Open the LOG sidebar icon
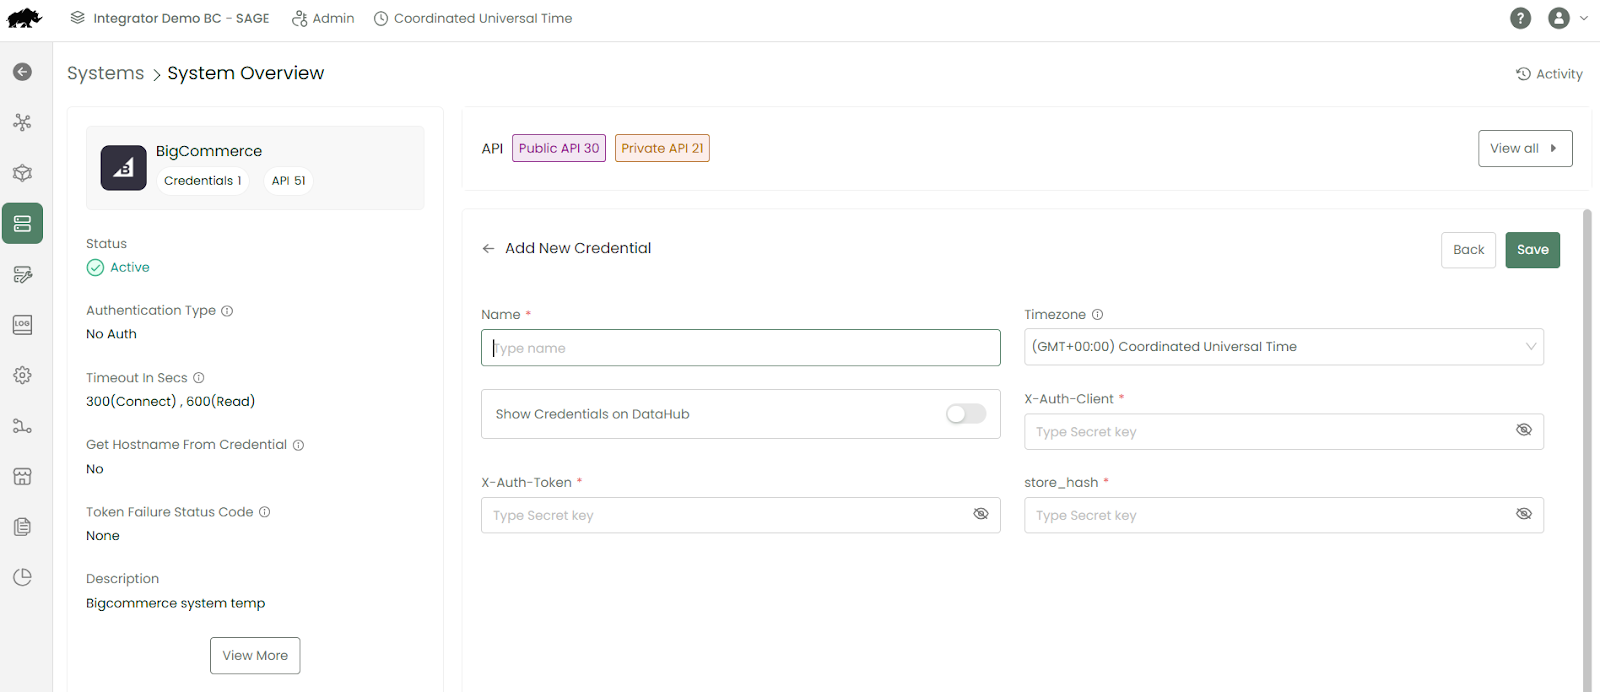Screen dimensions: 1600x692 [22, 325]
